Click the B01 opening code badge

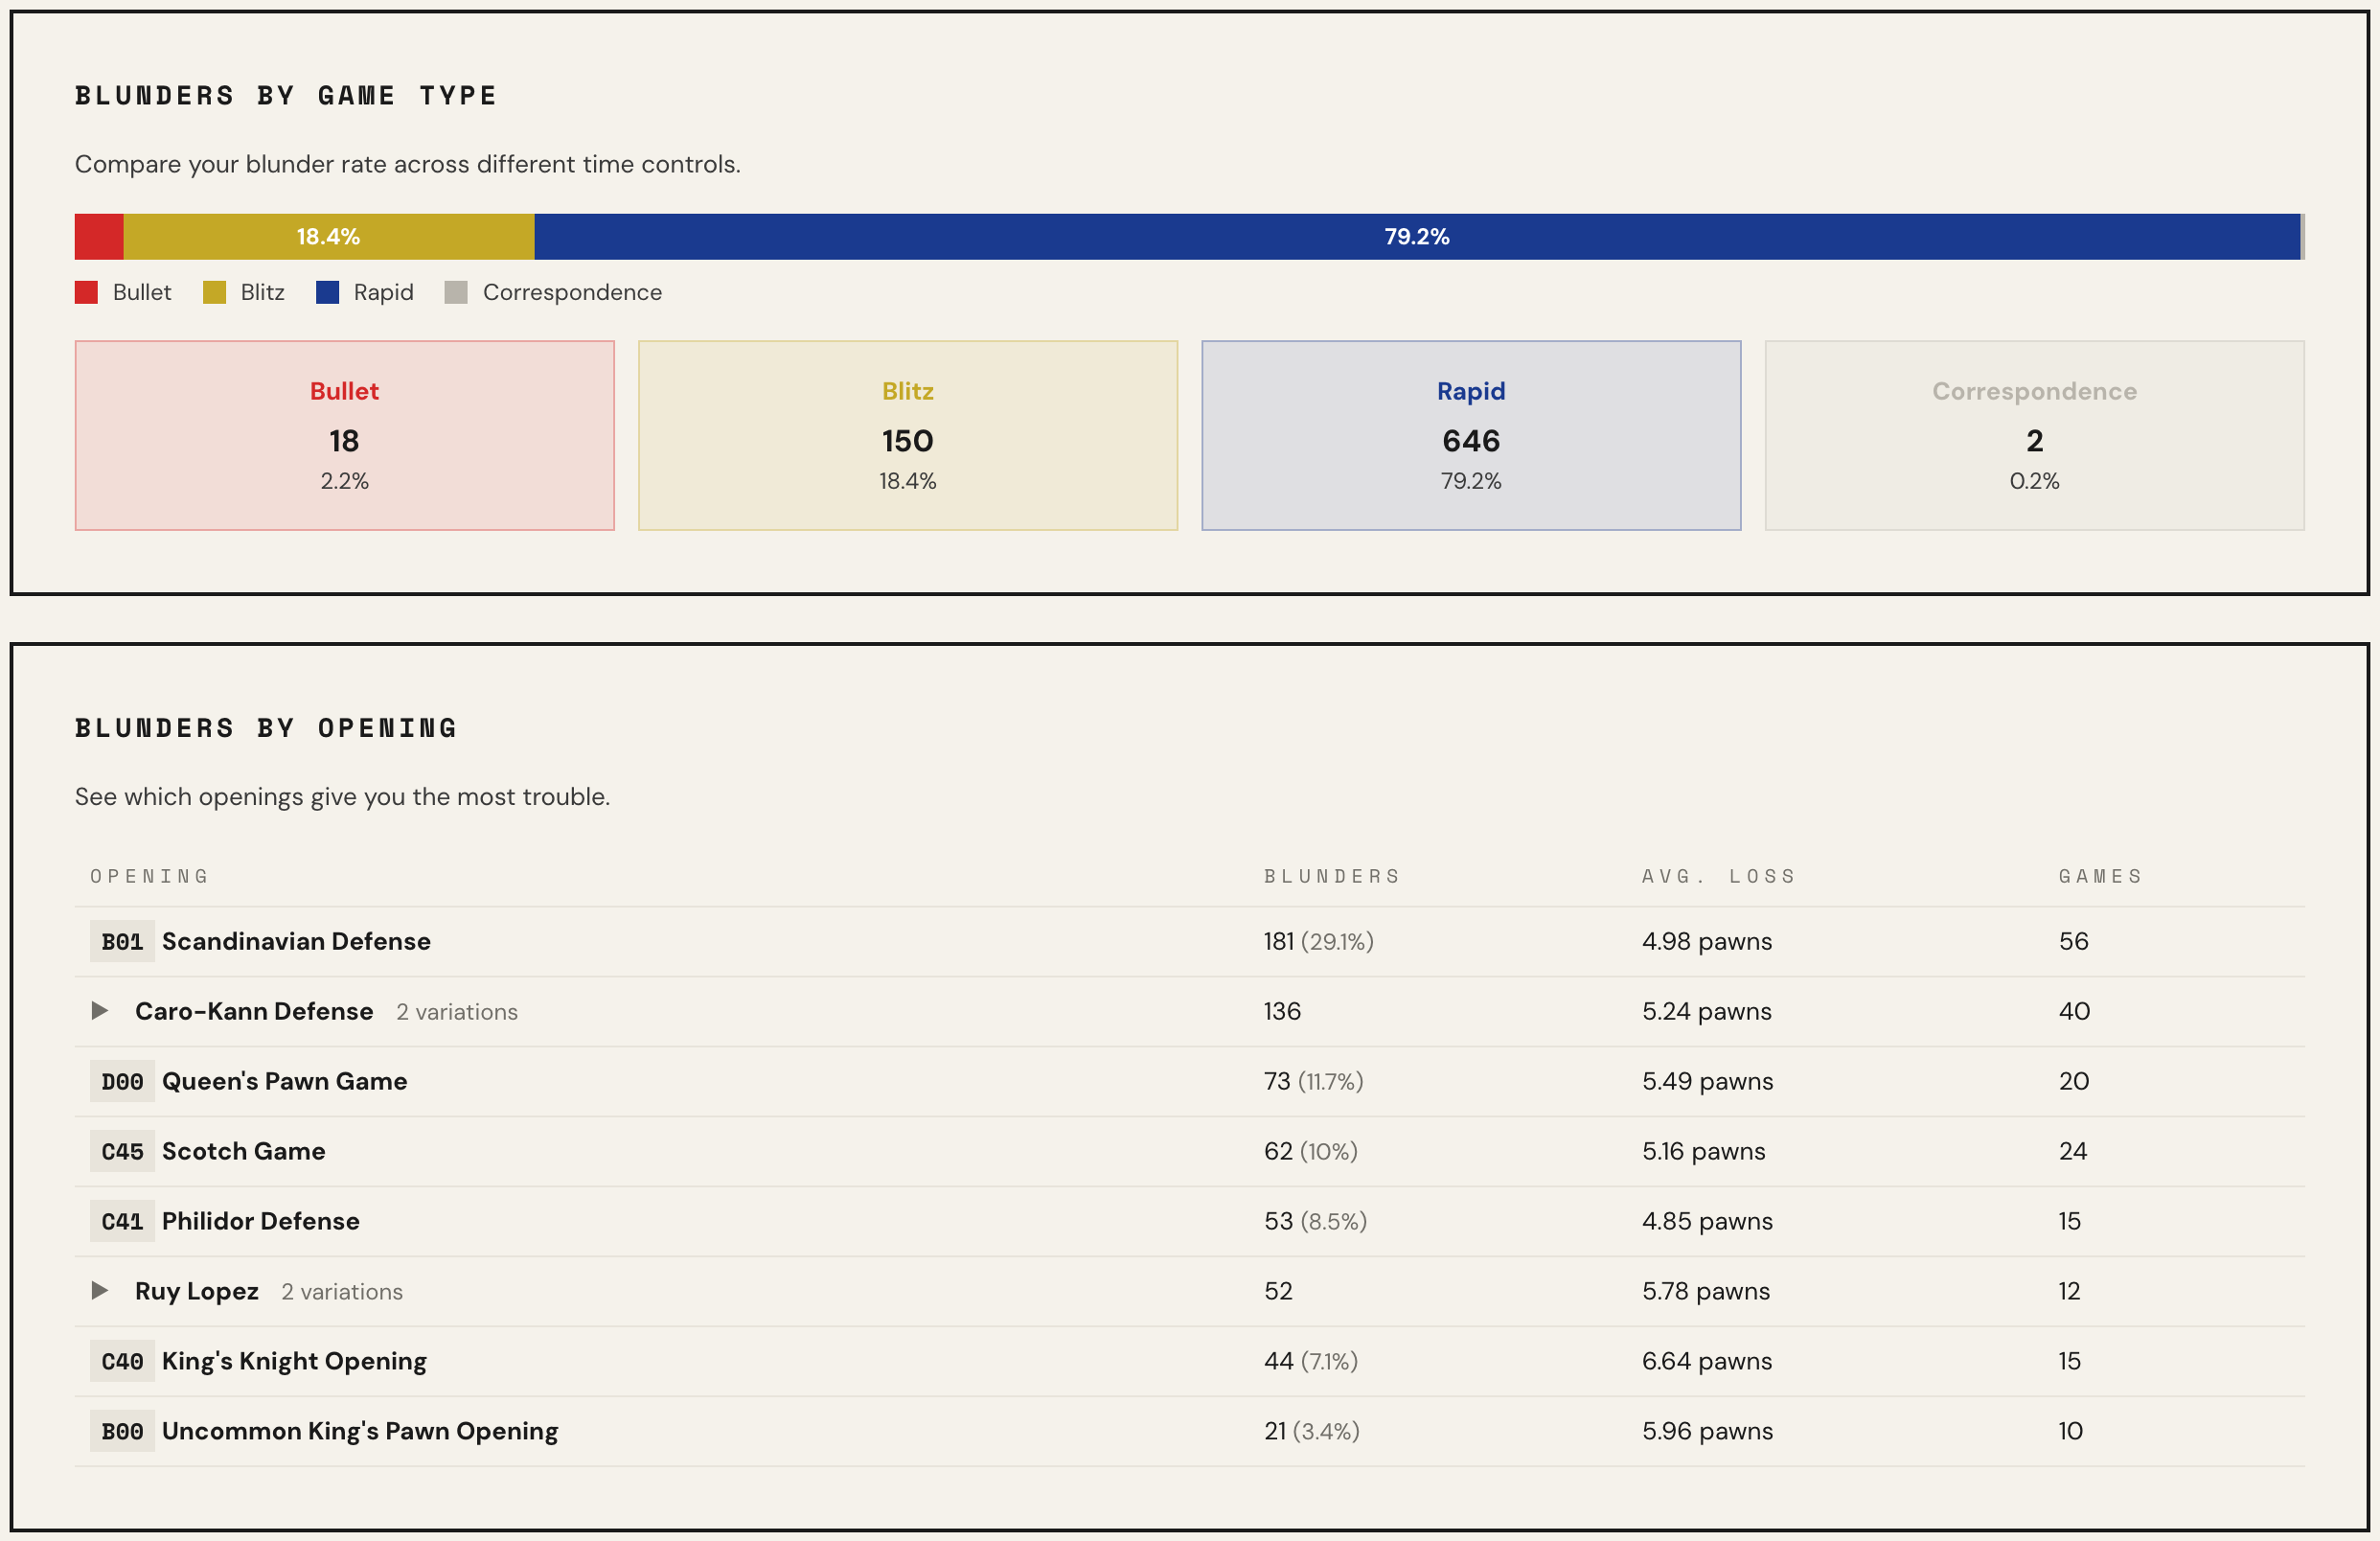click(x=122, y=941)
